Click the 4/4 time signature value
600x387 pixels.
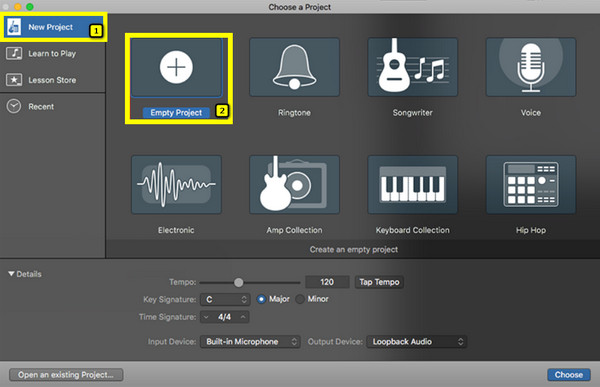pos(225,317)
